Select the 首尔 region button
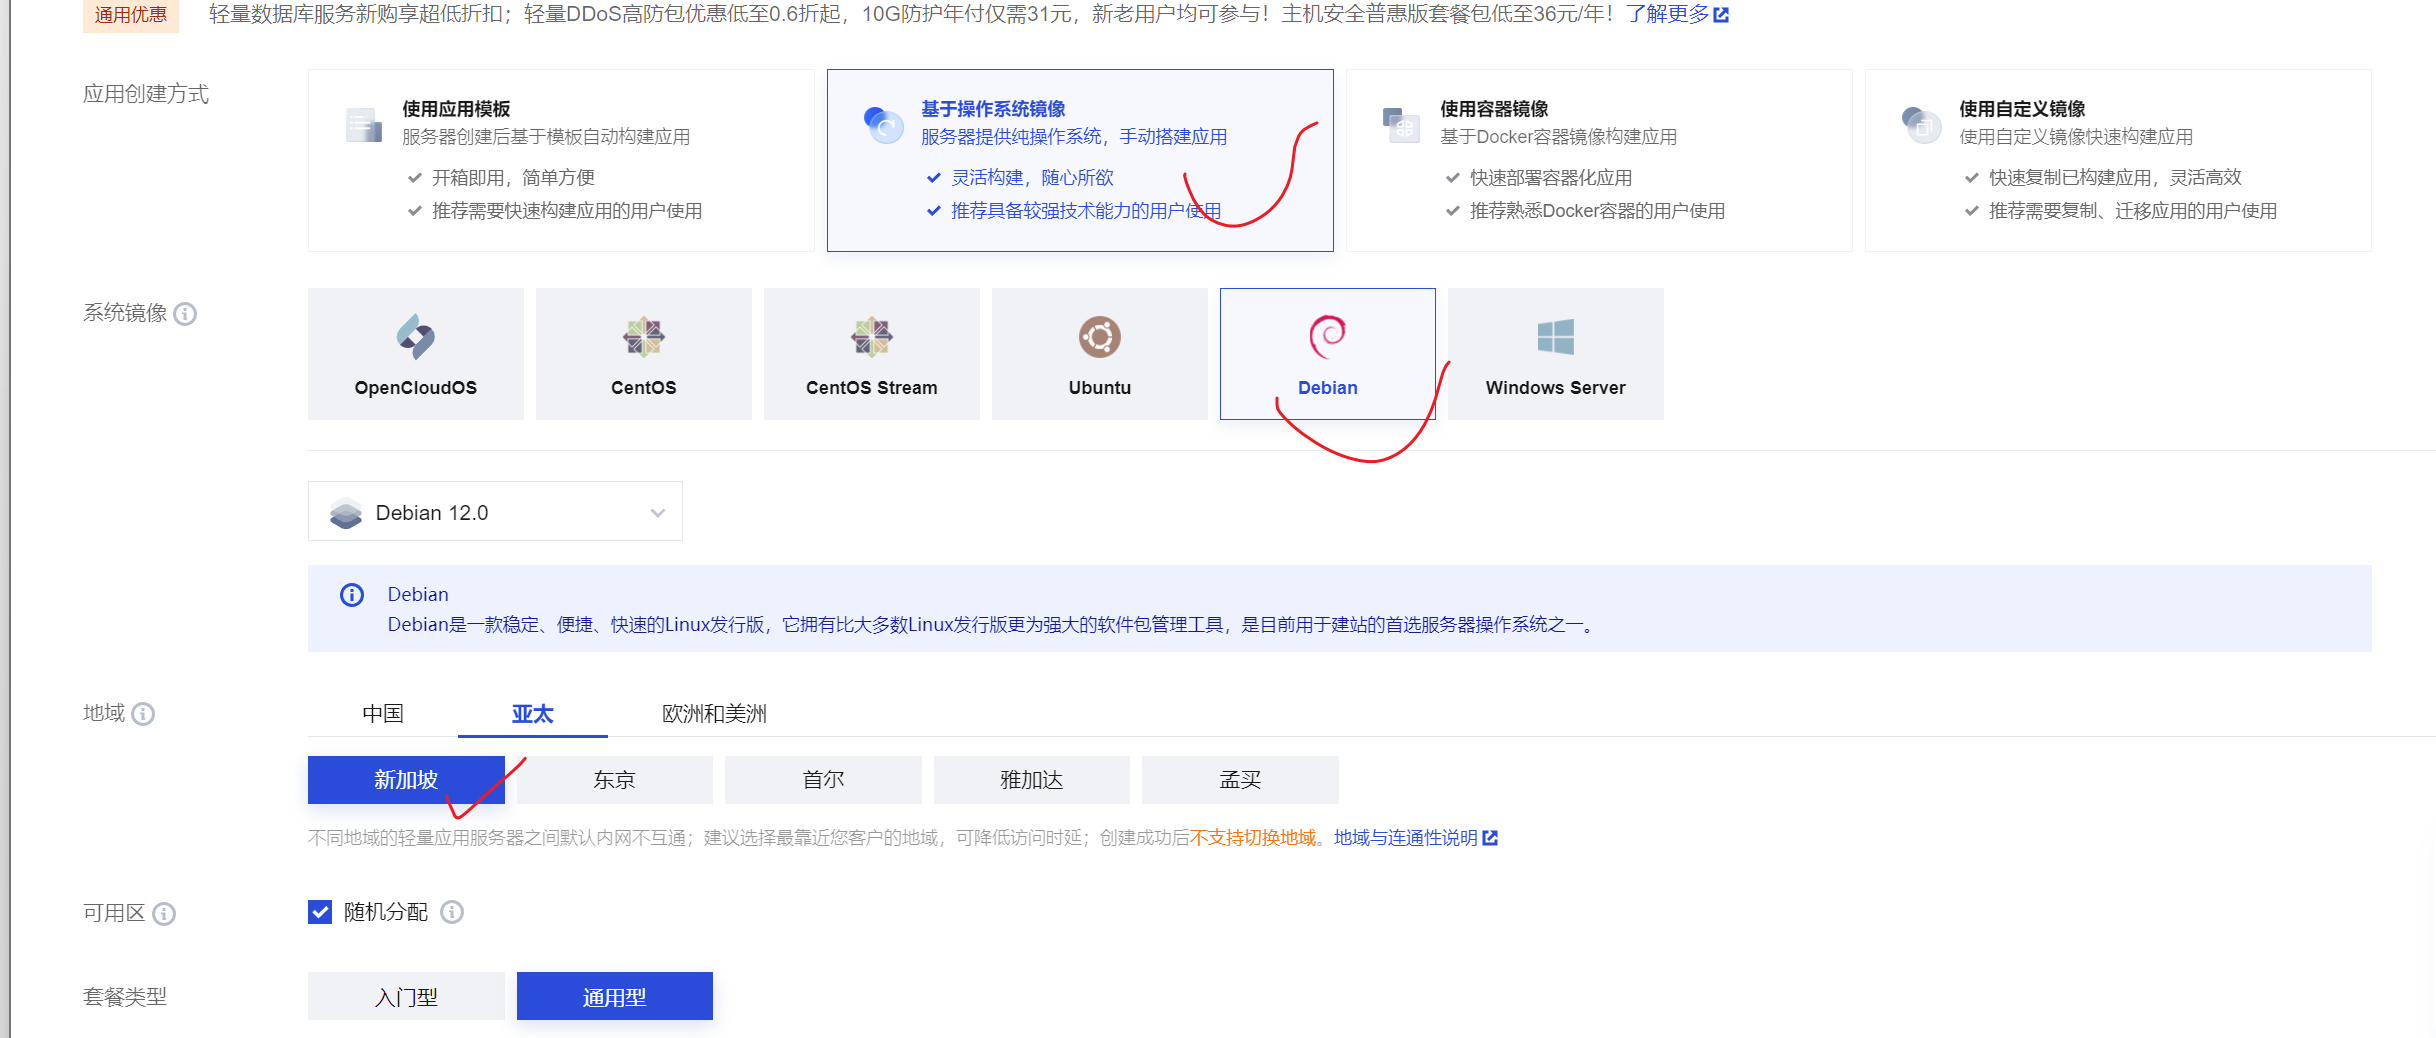Screen dimensions: 2436x1038 click(823, 780)
